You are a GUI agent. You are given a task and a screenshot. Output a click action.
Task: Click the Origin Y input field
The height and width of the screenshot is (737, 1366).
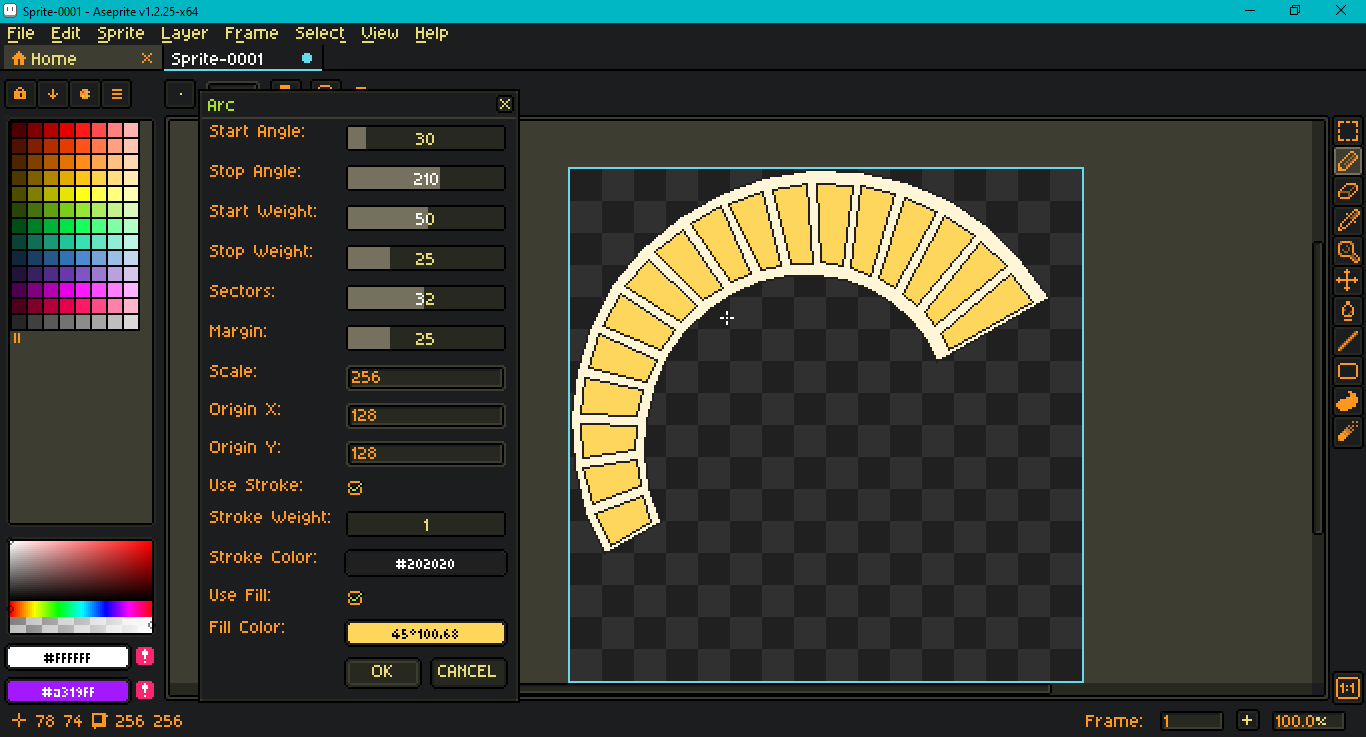[x=425, y=454]
